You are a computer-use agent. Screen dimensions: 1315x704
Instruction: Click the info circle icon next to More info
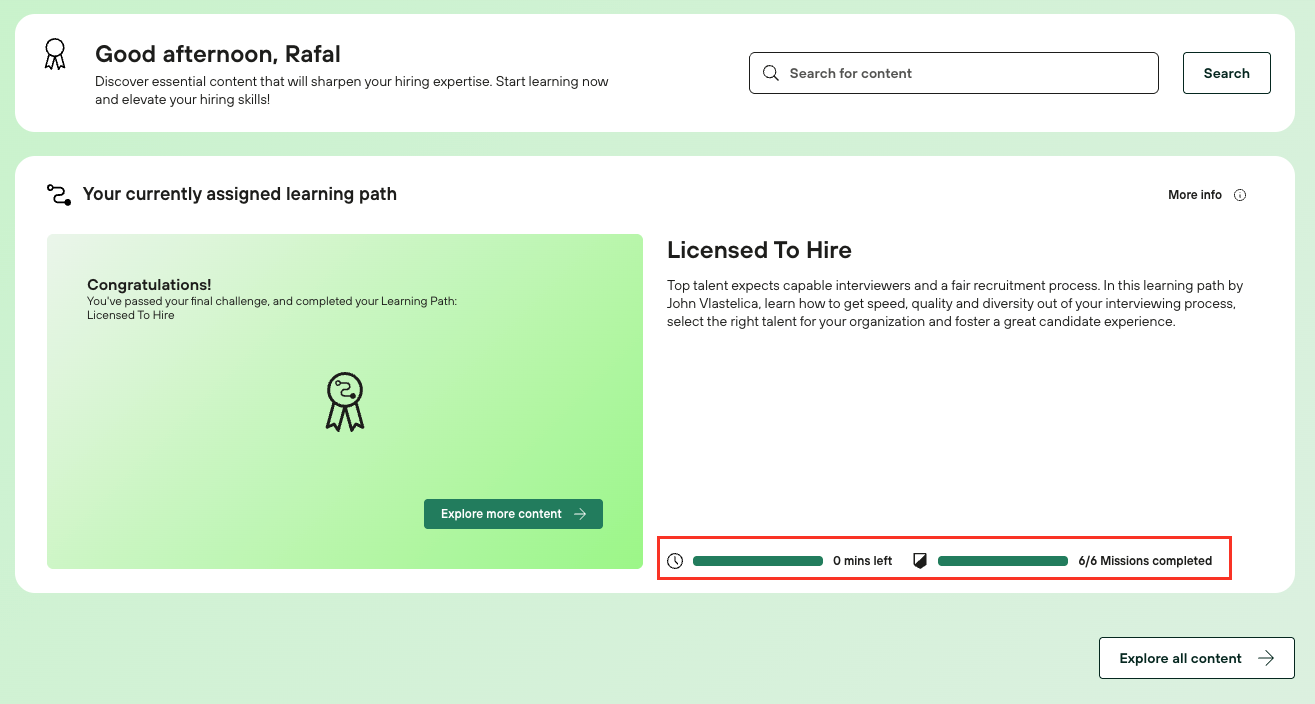[x=1240, y=195]
